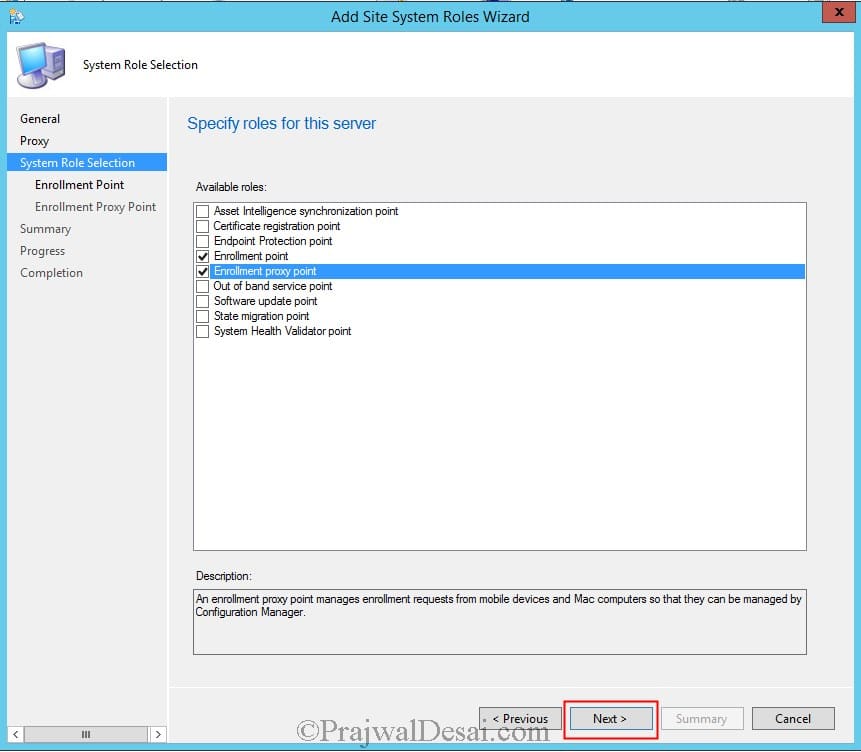Click the 'Available roles:' label

231,187
